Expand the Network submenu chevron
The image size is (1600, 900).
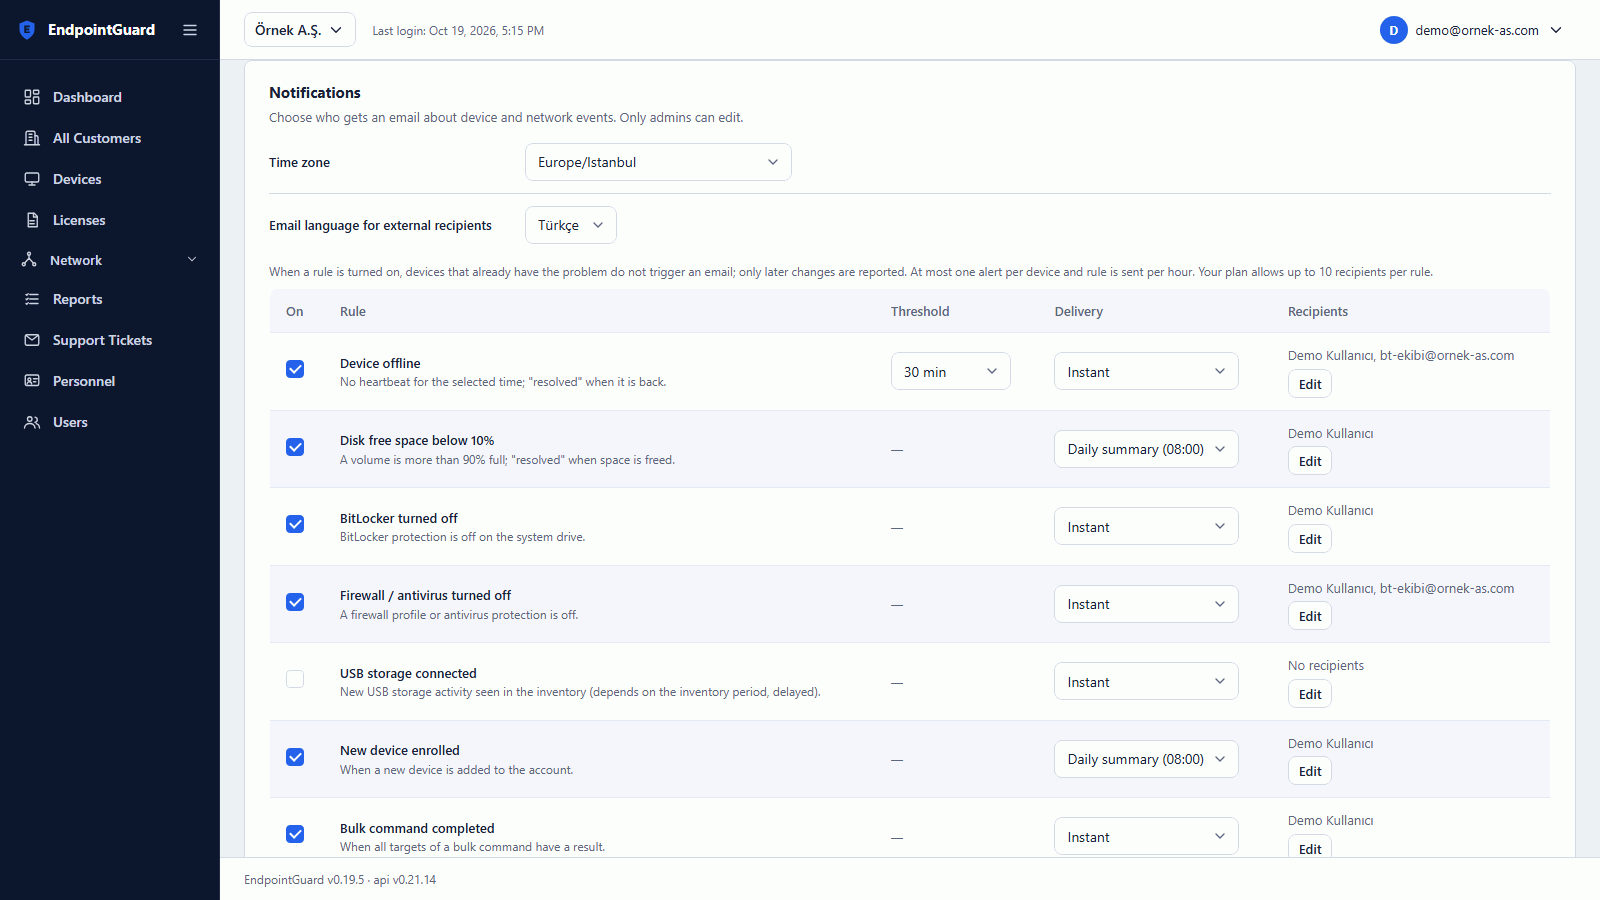click(192, 260)
